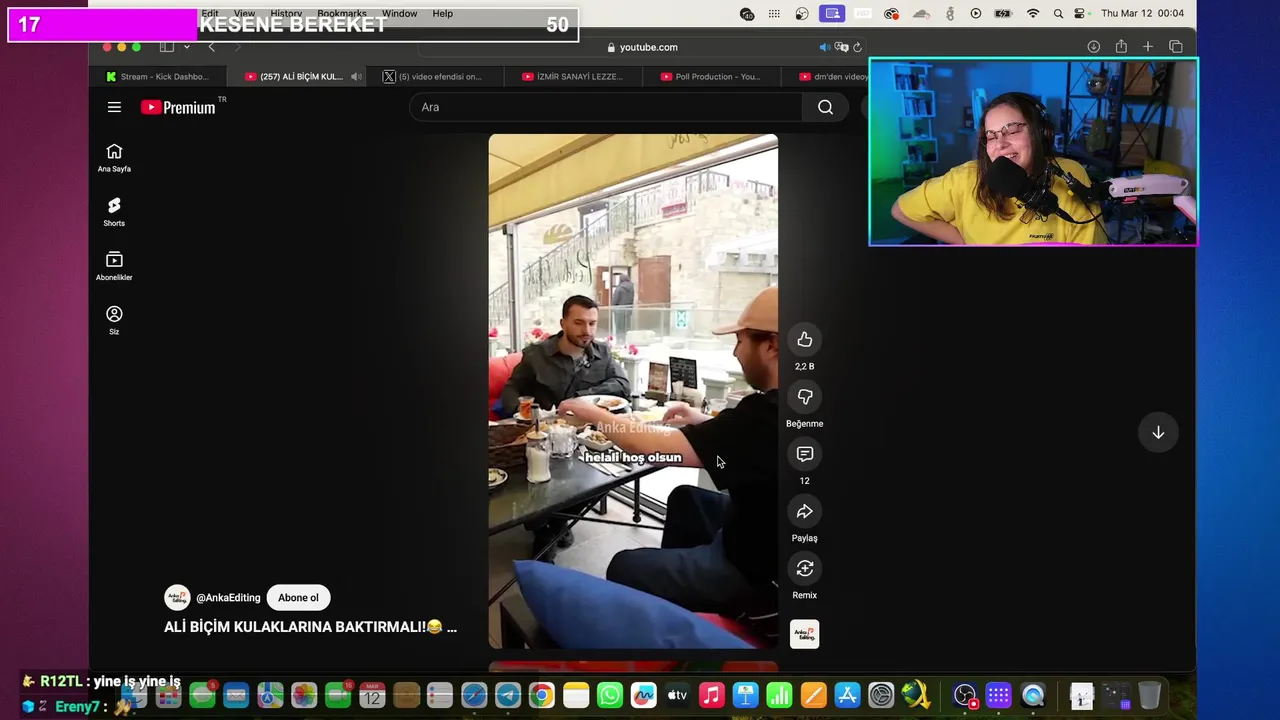Image resolution: width=1280 pixels, height=720 pixels.
Task: Switch to Poll Production tab
Action: (710, 76)
